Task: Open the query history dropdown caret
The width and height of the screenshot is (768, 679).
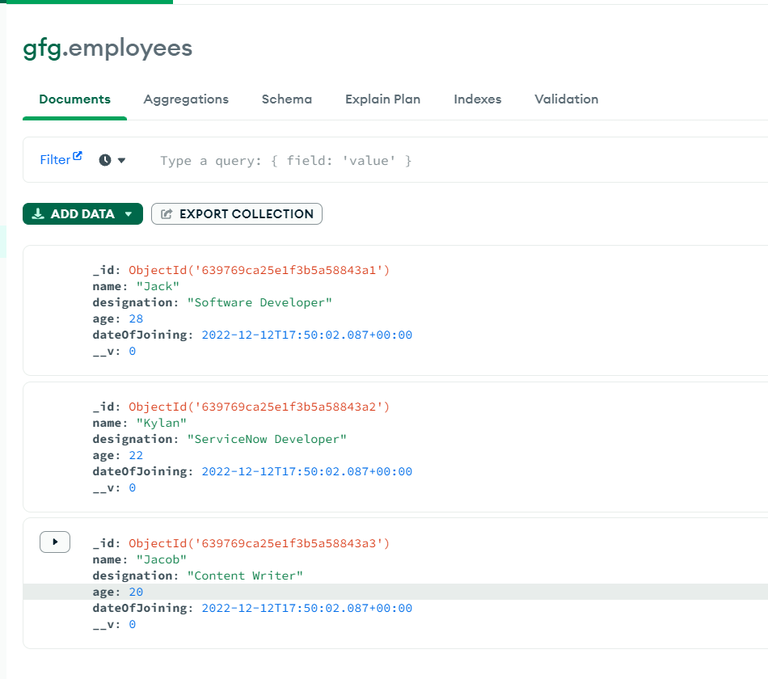Action: tap(122, 160)
